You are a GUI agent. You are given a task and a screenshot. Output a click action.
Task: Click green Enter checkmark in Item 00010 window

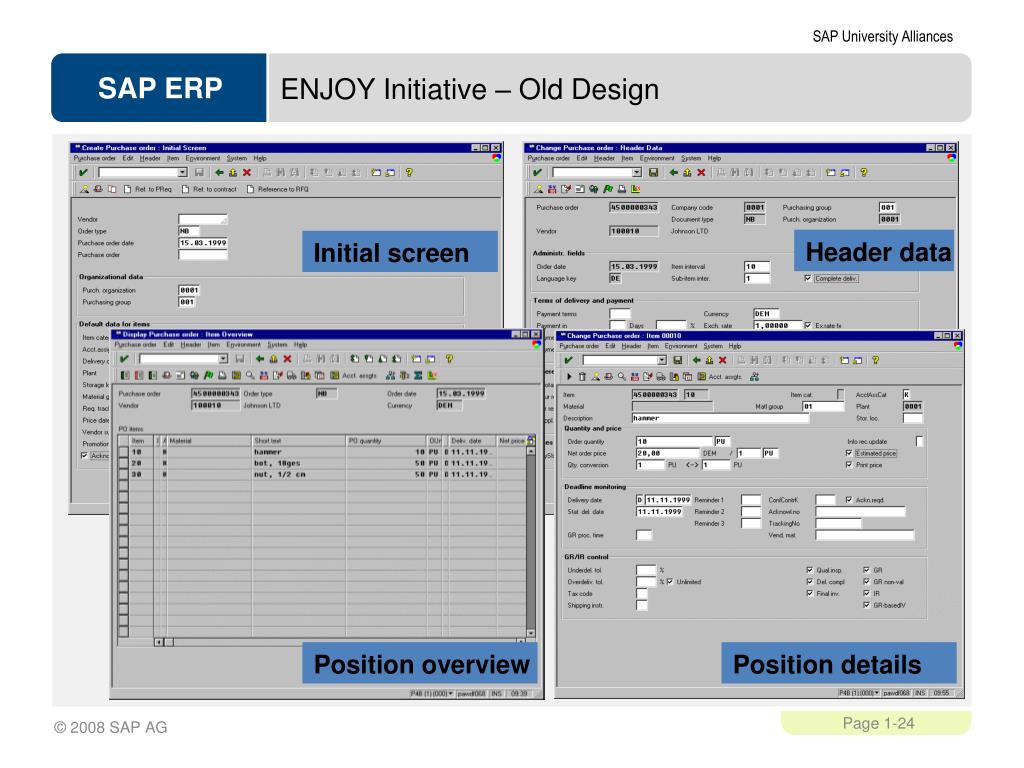(x=568, y=360)
